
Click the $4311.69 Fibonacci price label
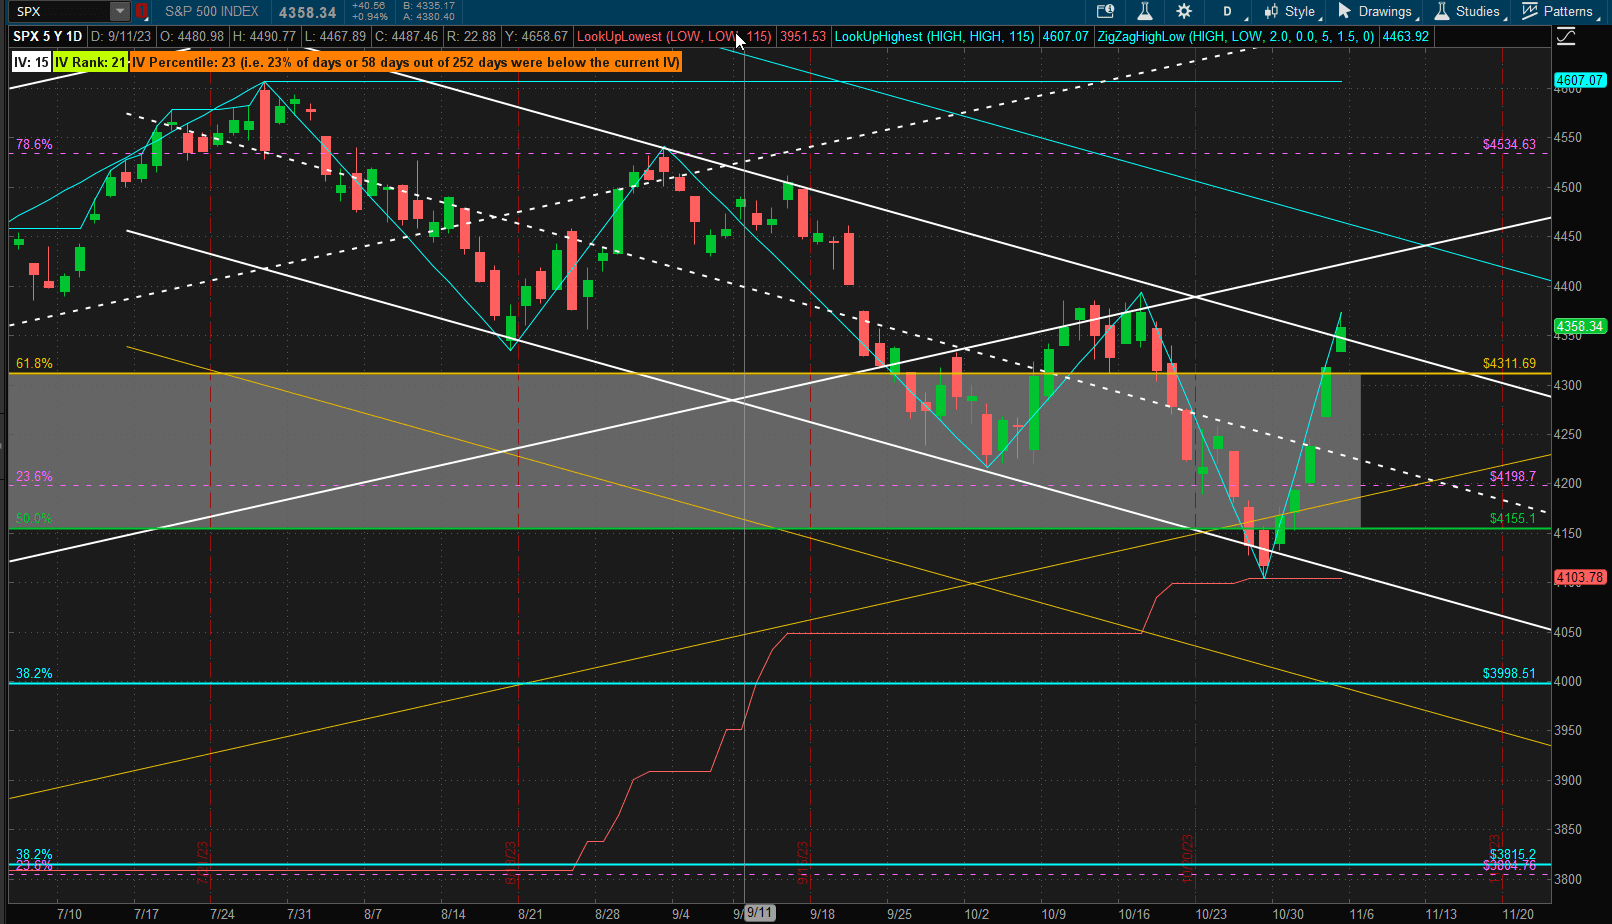click(1509, 363)
